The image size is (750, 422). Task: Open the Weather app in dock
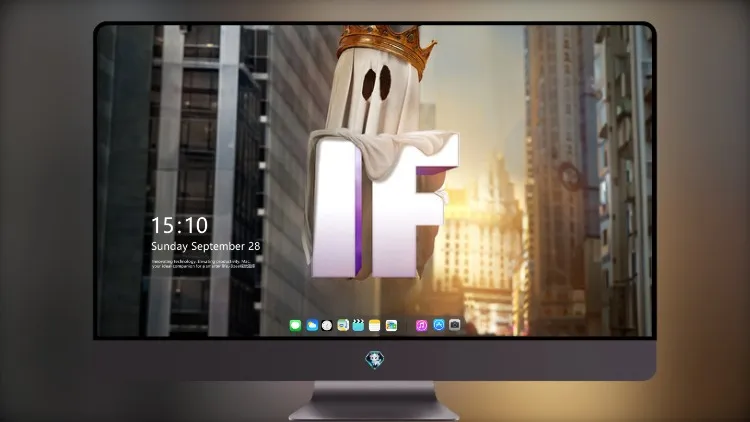click(x=311, y=326)
